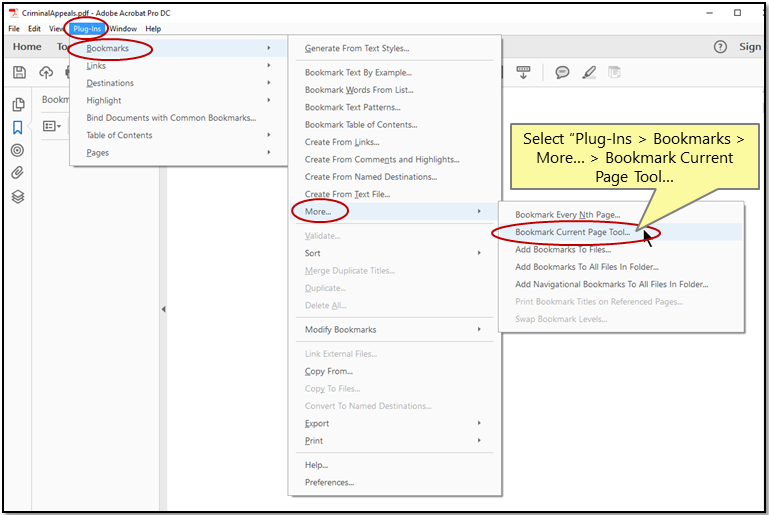Select Create From Comments and Highlights

(x=382, y=159)
